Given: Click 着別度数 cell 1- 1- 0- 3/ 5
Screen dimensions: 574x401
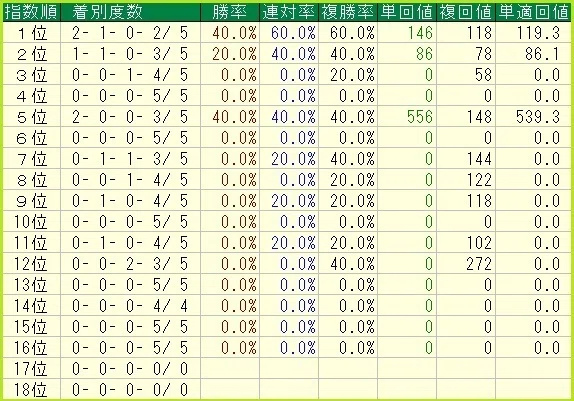Looking at the screenshot, I should pyautogui.click(x=130, y=54).
